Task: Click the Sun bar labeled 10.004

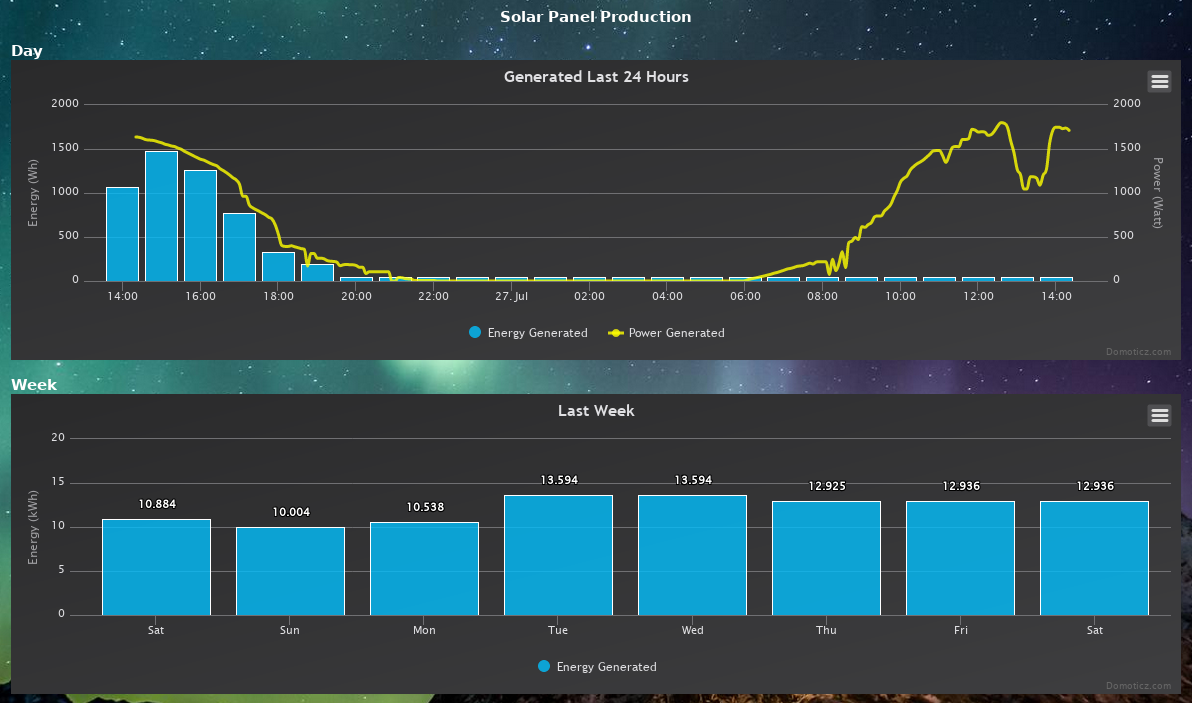Action: point(290,571)
